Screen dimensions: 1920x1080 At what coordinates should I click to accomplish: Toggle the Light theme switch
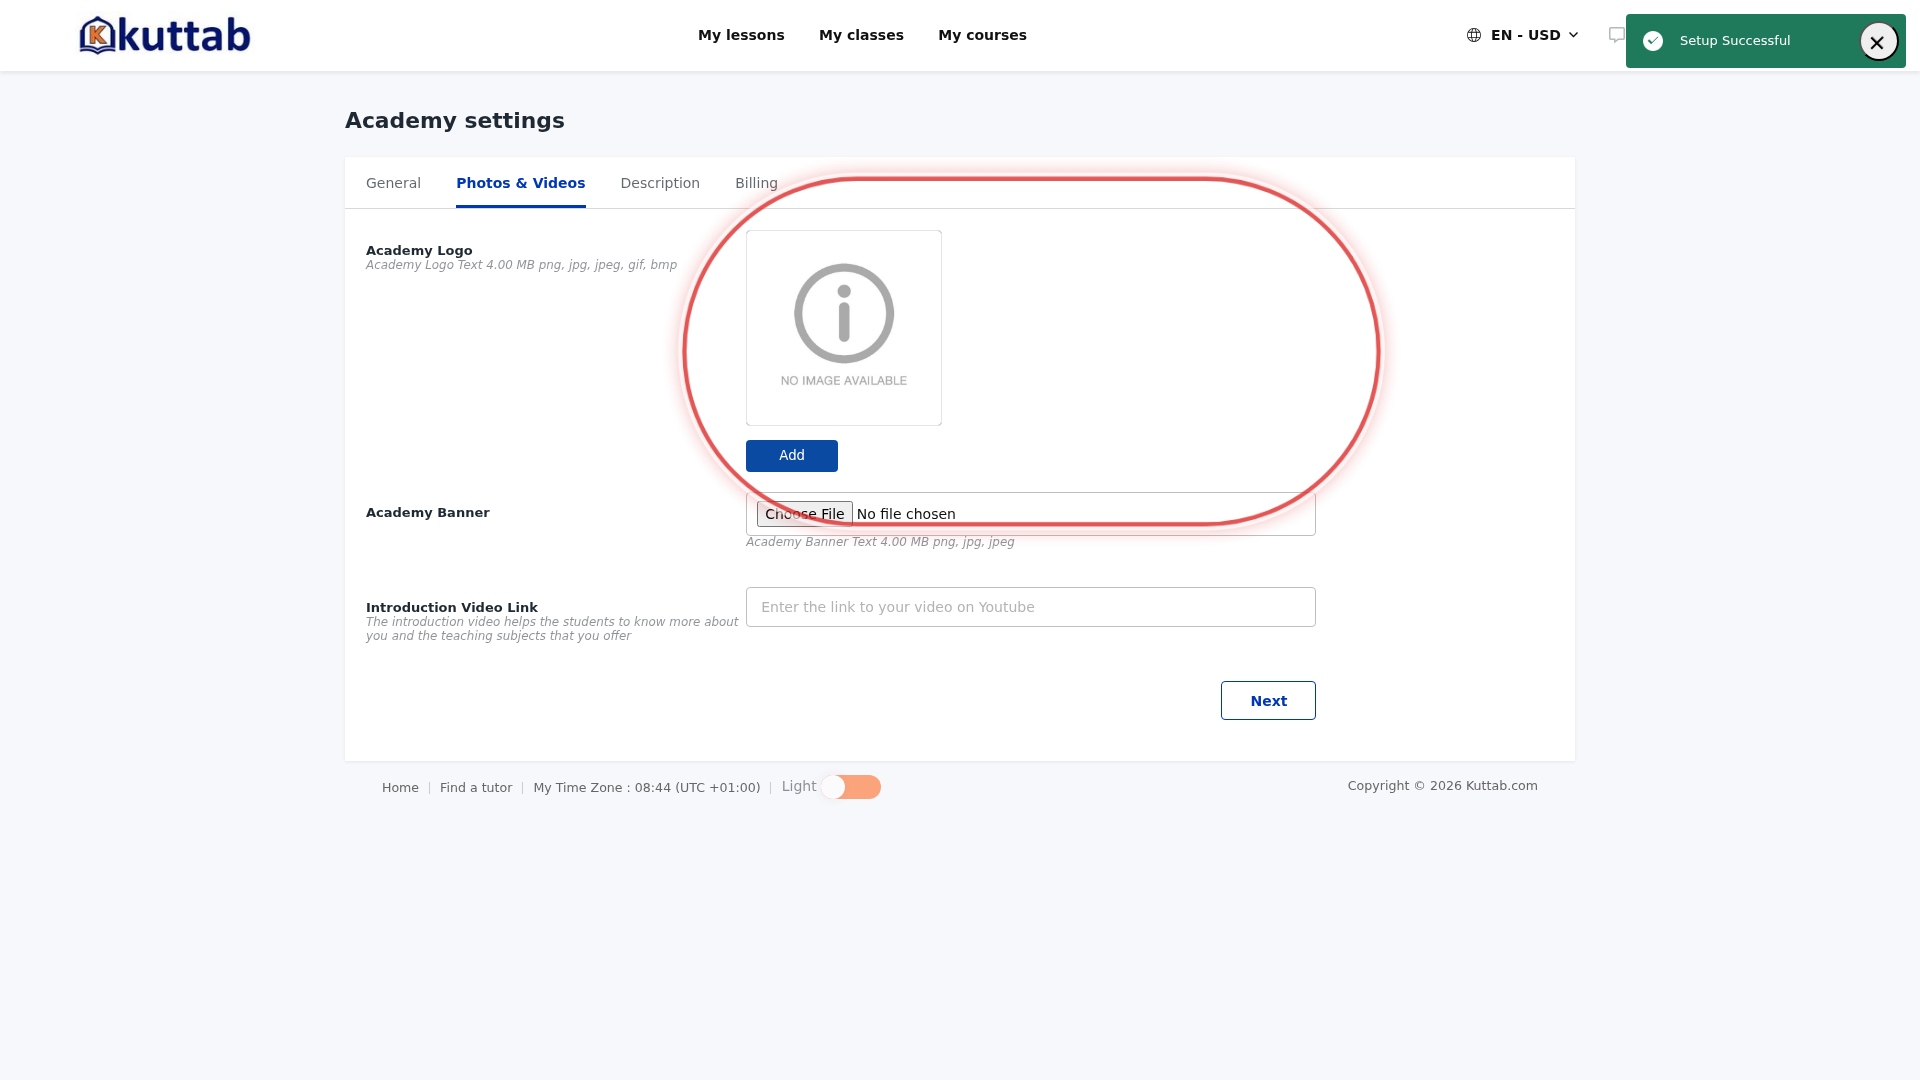pos(851,787)
